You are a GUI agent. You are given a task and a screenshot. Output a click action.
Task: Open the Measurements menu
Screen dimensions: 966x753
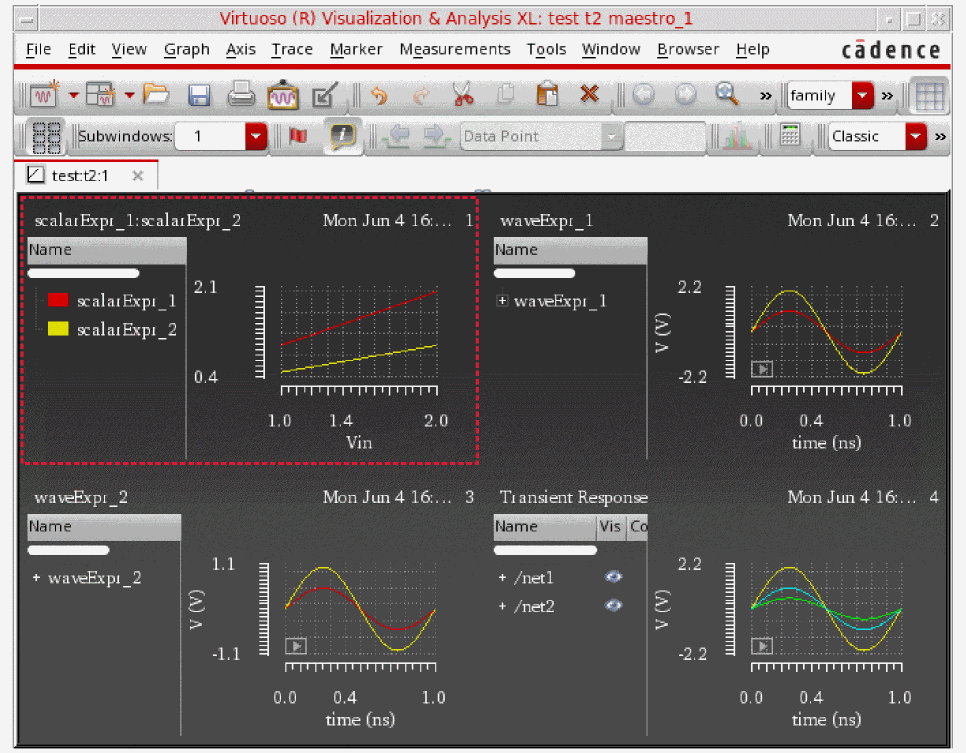tap(454, 49)
